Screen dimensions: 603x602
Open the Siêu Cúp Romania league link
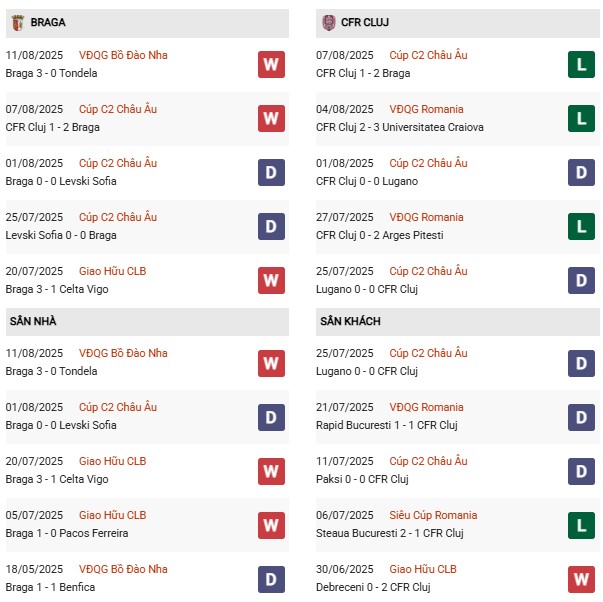point(434,515)
